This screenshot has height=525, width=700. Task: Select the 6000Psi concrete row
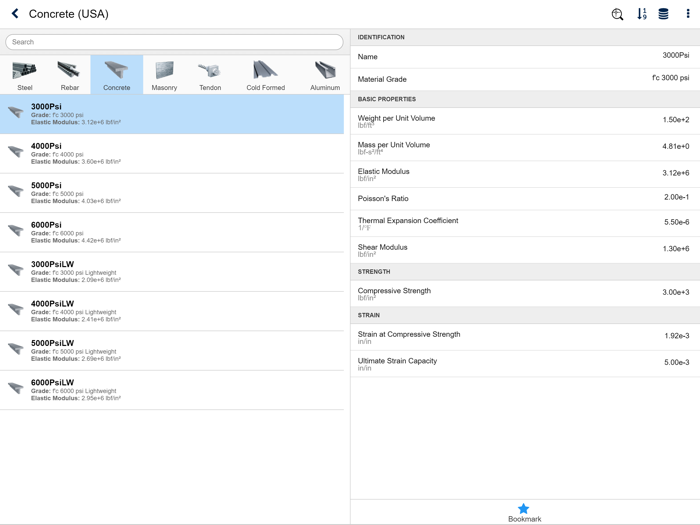click(172, 232)
